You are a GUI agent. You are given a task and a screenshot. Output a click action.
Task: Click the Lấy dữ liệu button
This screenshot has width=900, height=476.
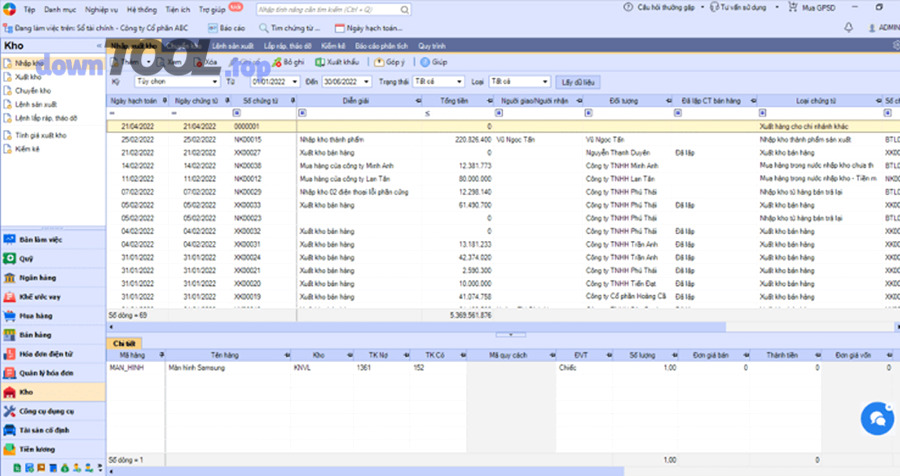tap(579, 81)
